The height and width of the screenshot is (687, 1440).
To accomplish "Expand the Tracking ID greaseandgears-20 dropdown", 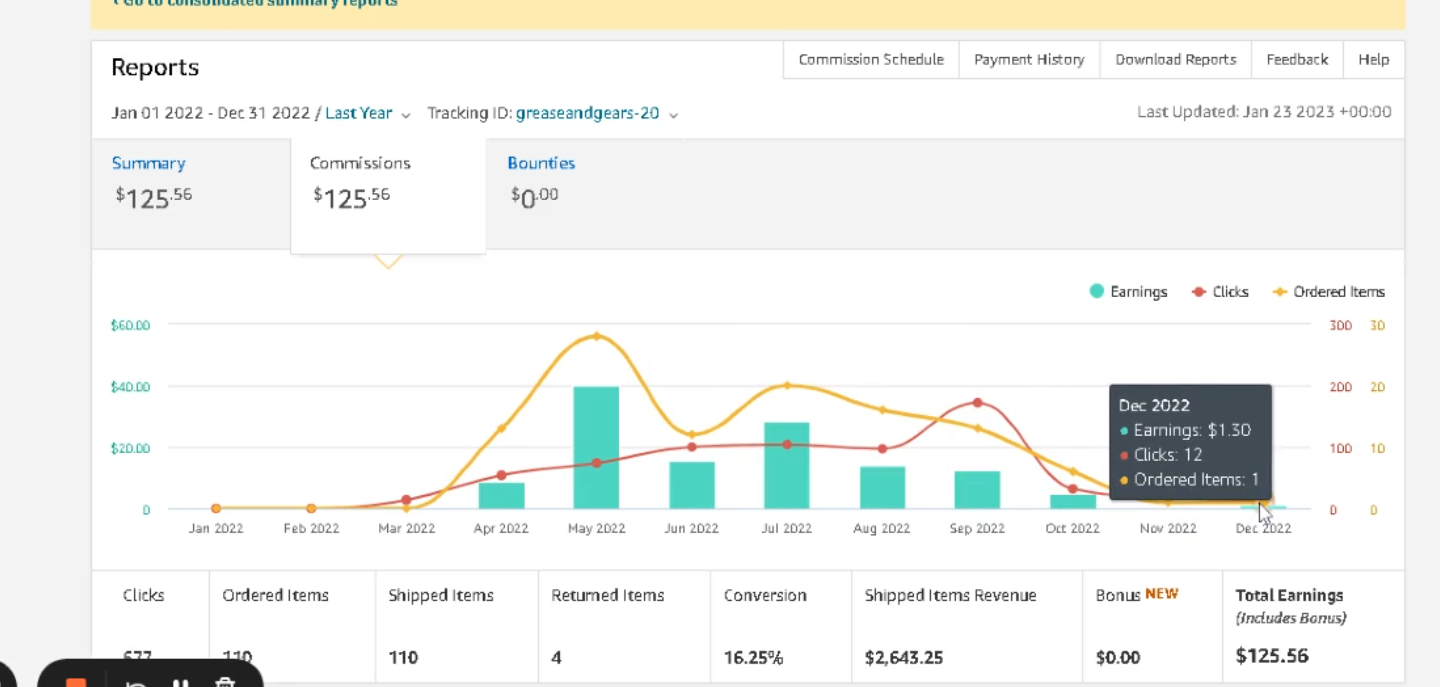I will pos(597,114).
